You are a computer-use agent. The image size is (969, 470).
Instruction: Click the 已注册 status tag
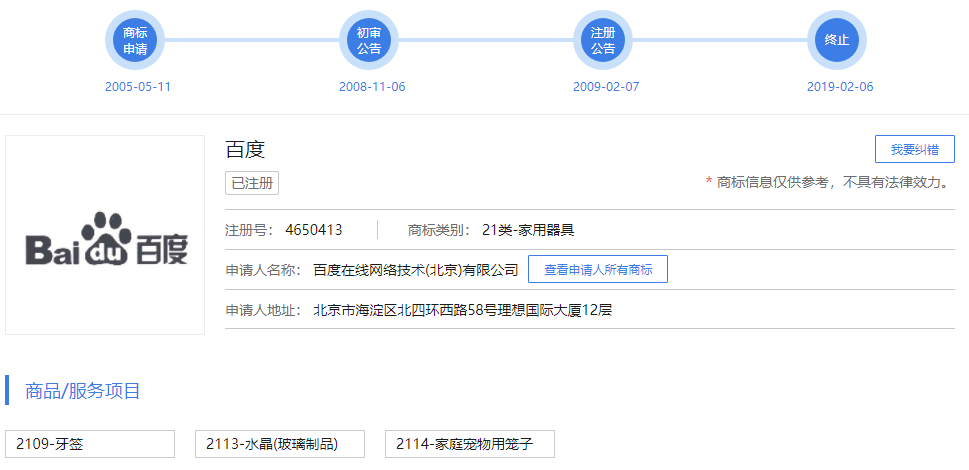[x=252, y=183]
